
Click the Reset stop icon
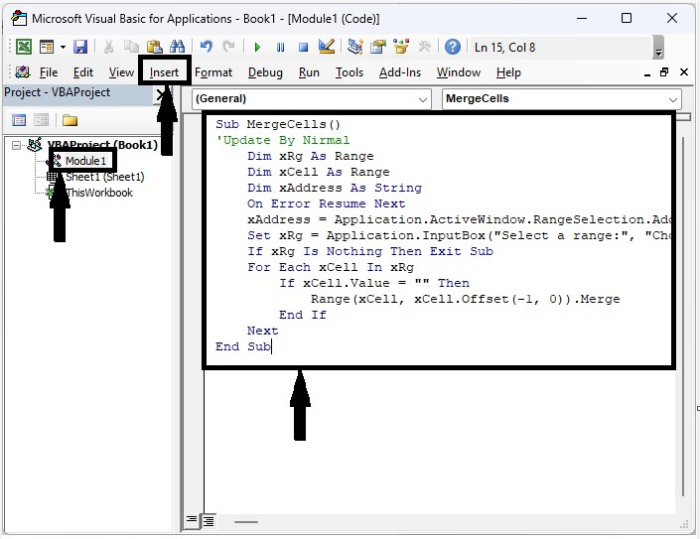(303, 47)
